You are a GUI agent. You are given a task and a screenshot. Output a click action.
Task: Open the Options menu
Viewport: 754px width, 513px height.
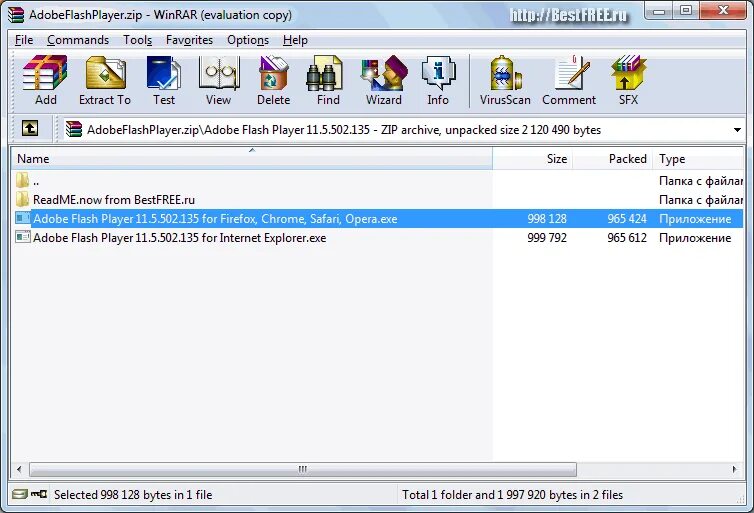(248, 40)
